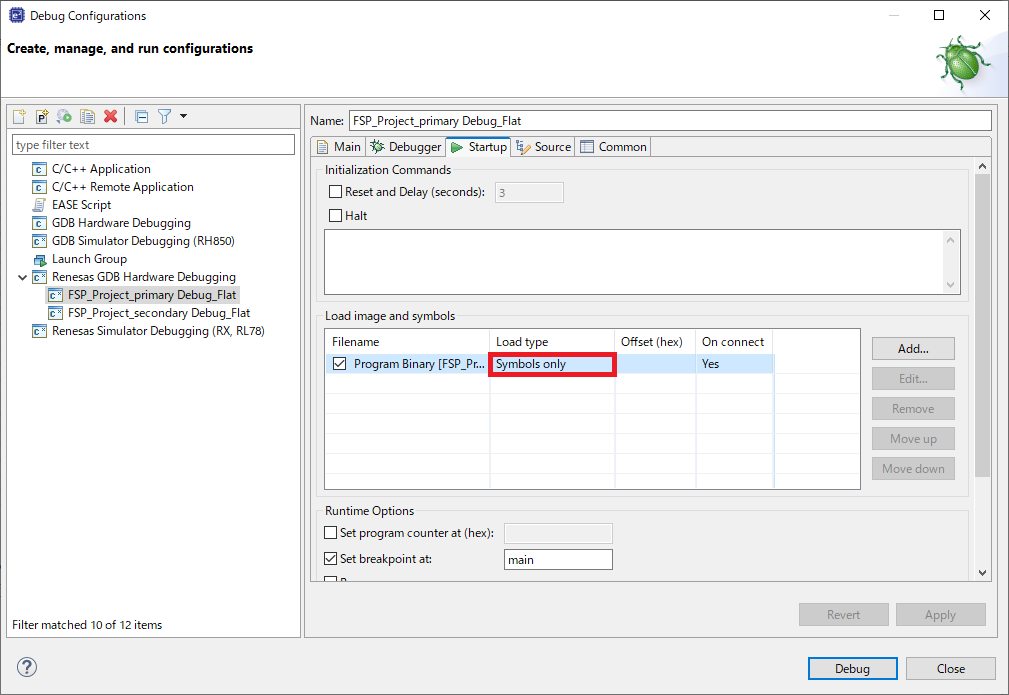Open the help question mark icon
Image resolution: width=1009 pixels, height=695 pixels.
click(x=27, y=668)
